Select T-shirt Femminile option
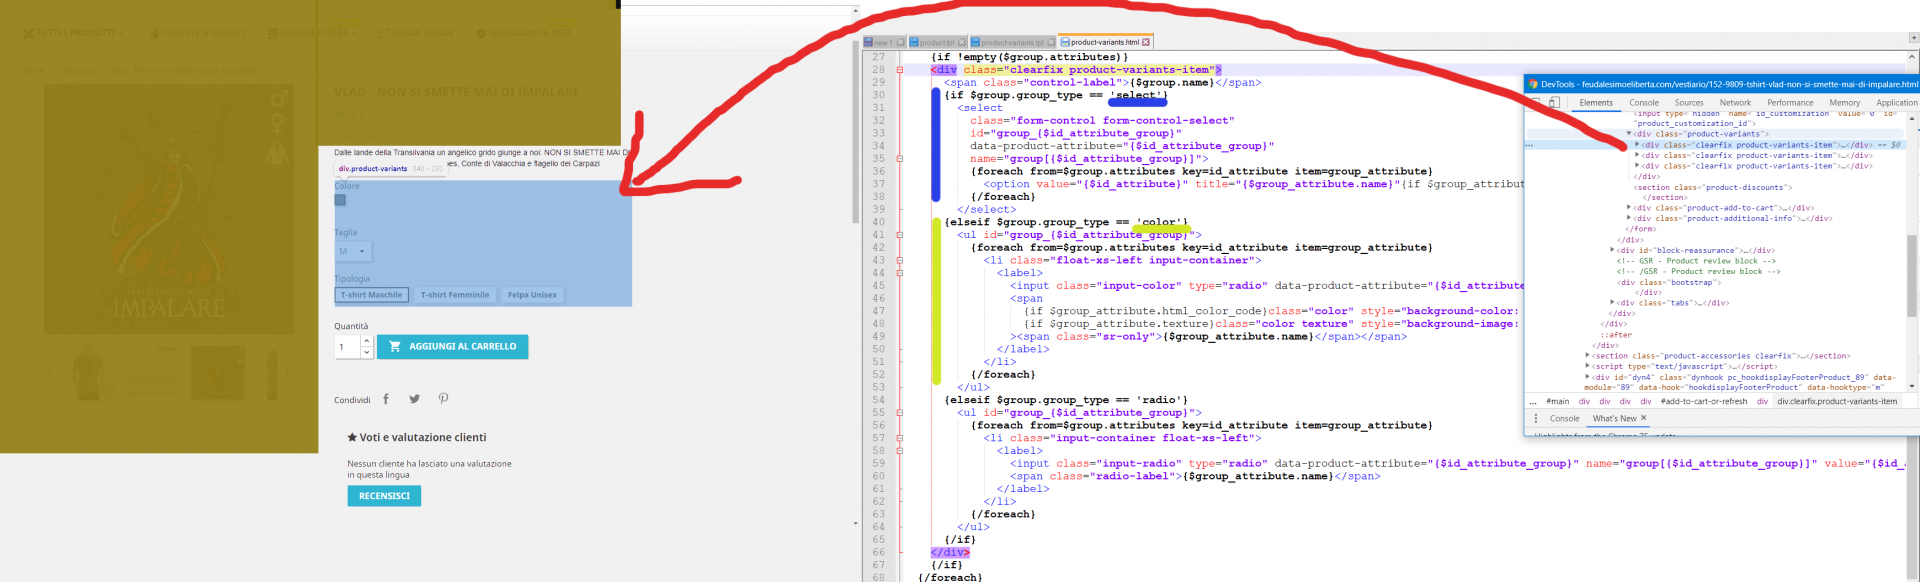1920x582 pixels. (x=455, y=295)
